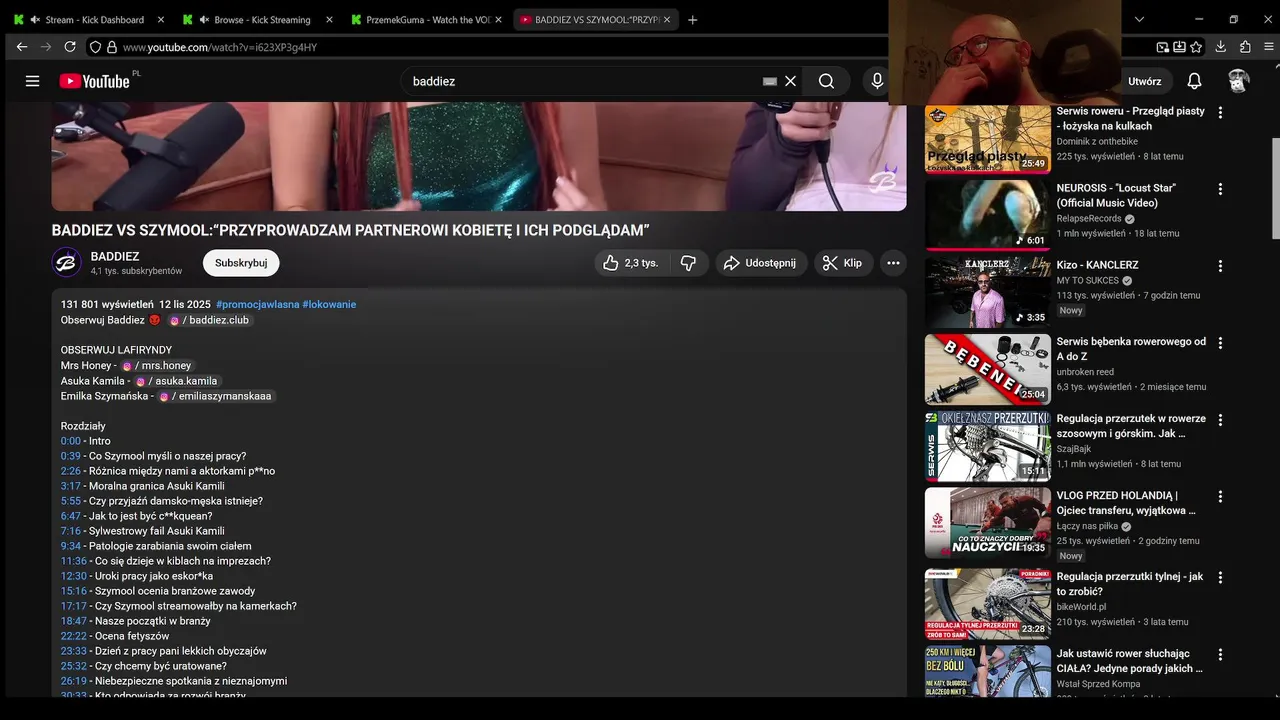Create a clip with Klip button

click(842, 263)
